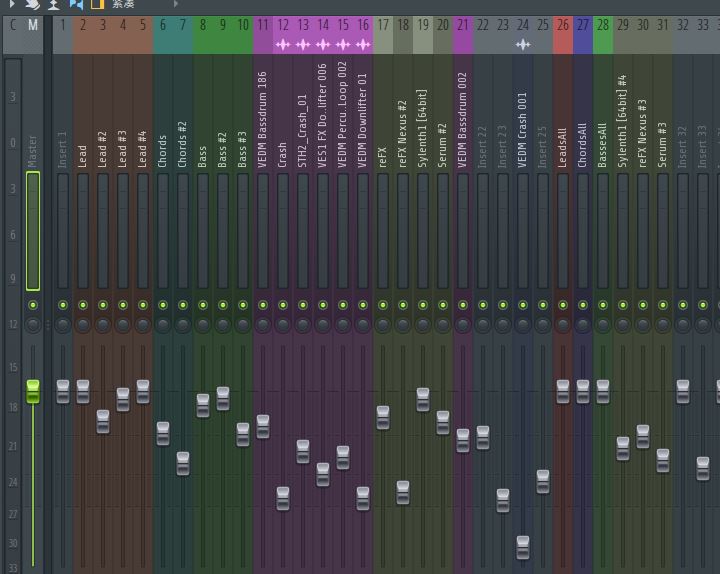Click the Chords #2 volume fader
The image size is (720, 574).
tap(183, 464)
